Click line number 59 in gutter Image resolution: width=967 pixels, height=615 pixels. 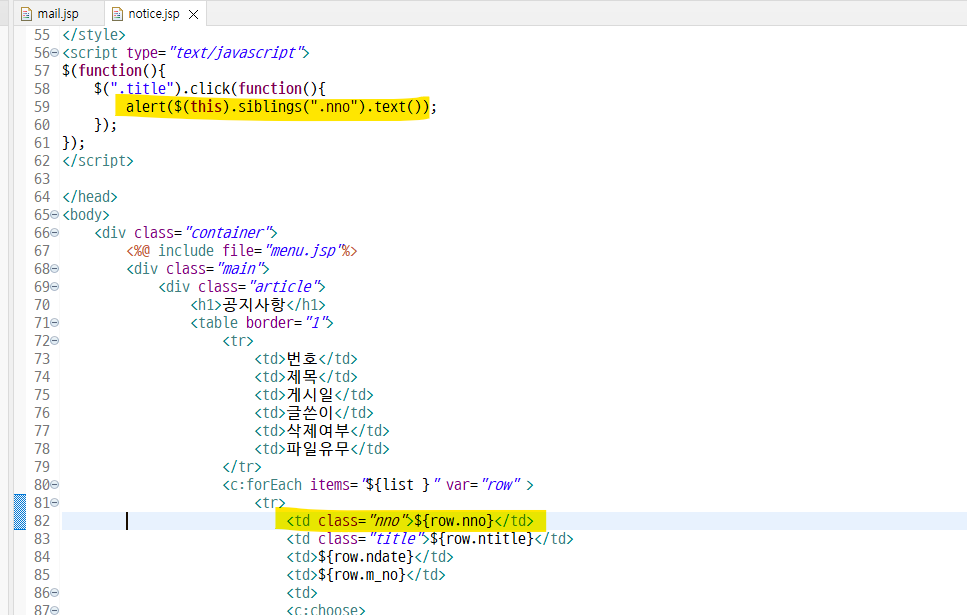tap(42, 107)
